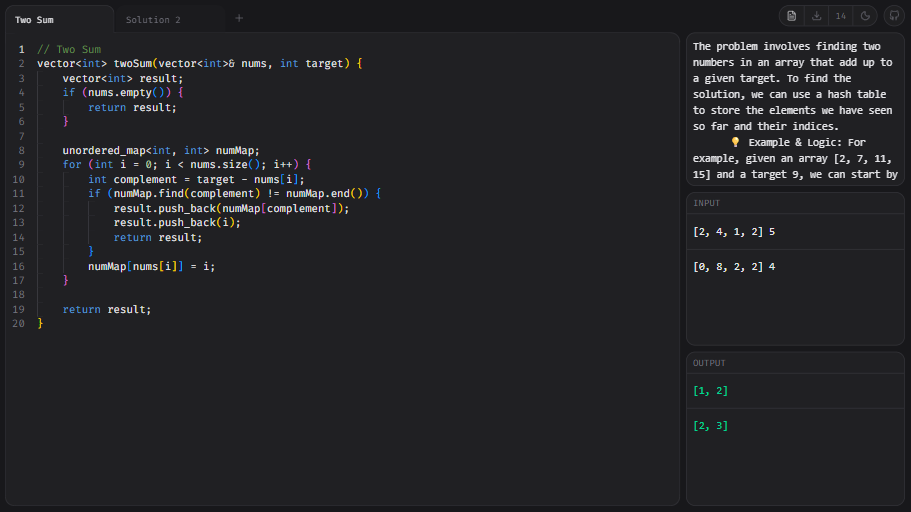Screen dimensions: 911x512
Task: Click the first input row [2, 4, 1, 2] 5
Action: point(795,232)
